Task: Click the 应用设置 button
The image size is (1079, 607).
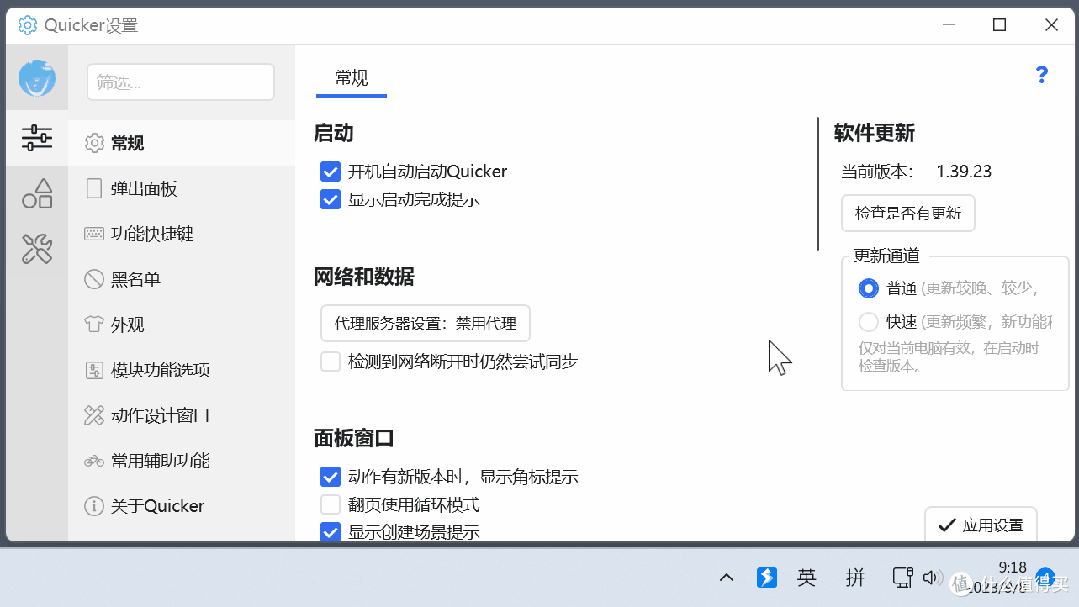Action: (x=981, y=525)
